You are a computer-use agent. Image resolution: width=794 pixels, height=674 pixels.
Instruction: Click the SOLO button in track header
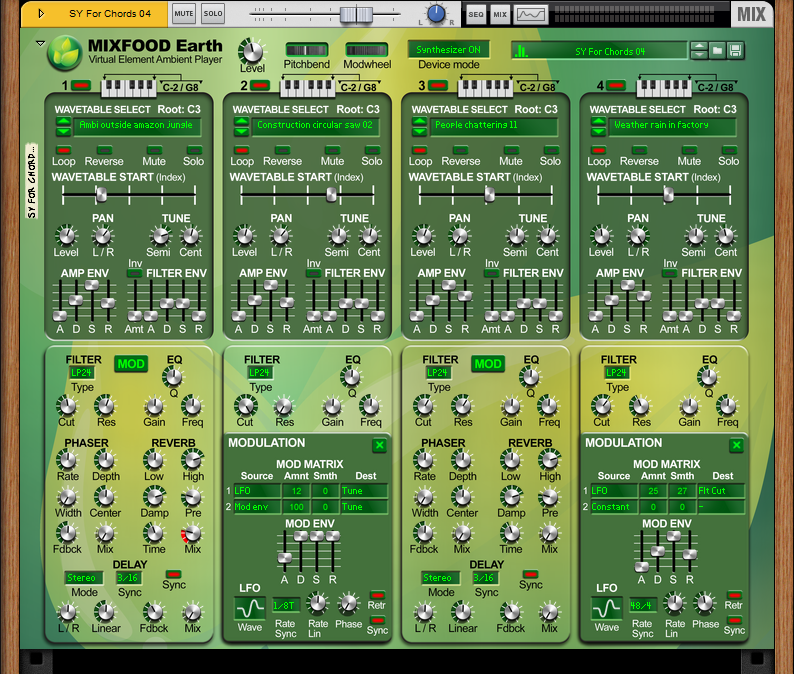pos(213,14)
